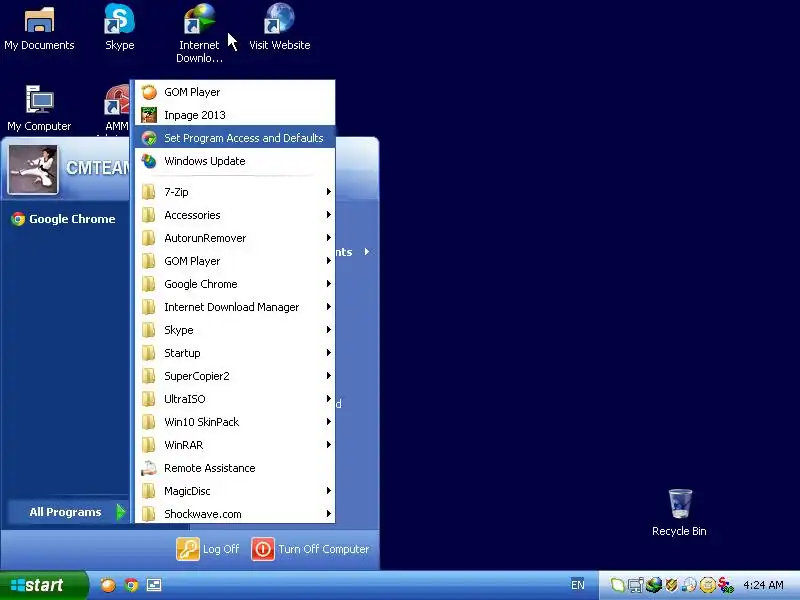Launch GOM Player from quick launch bar
Viewport: 800px width, 600px height.
(x=108, y=585)
